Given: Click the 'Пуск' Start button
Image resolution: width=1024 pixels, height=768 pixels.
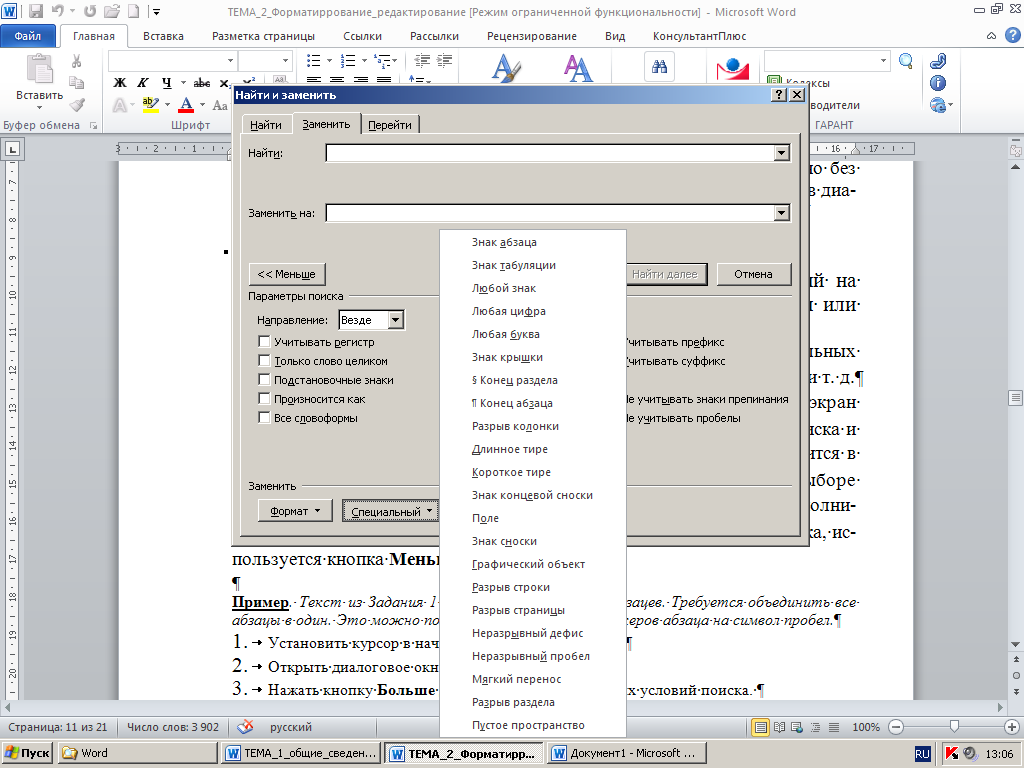Looking at the screenshot, I should coord(27,753).
